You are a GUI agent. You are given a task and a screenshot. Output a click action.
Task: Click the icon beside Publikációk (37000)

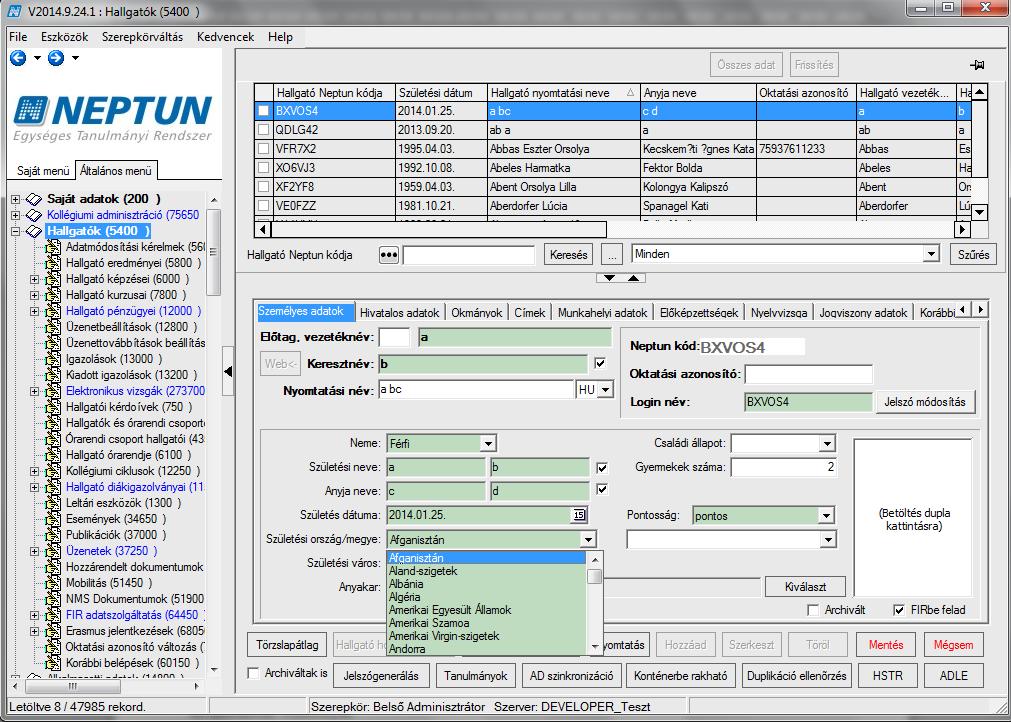coord(54,535)
